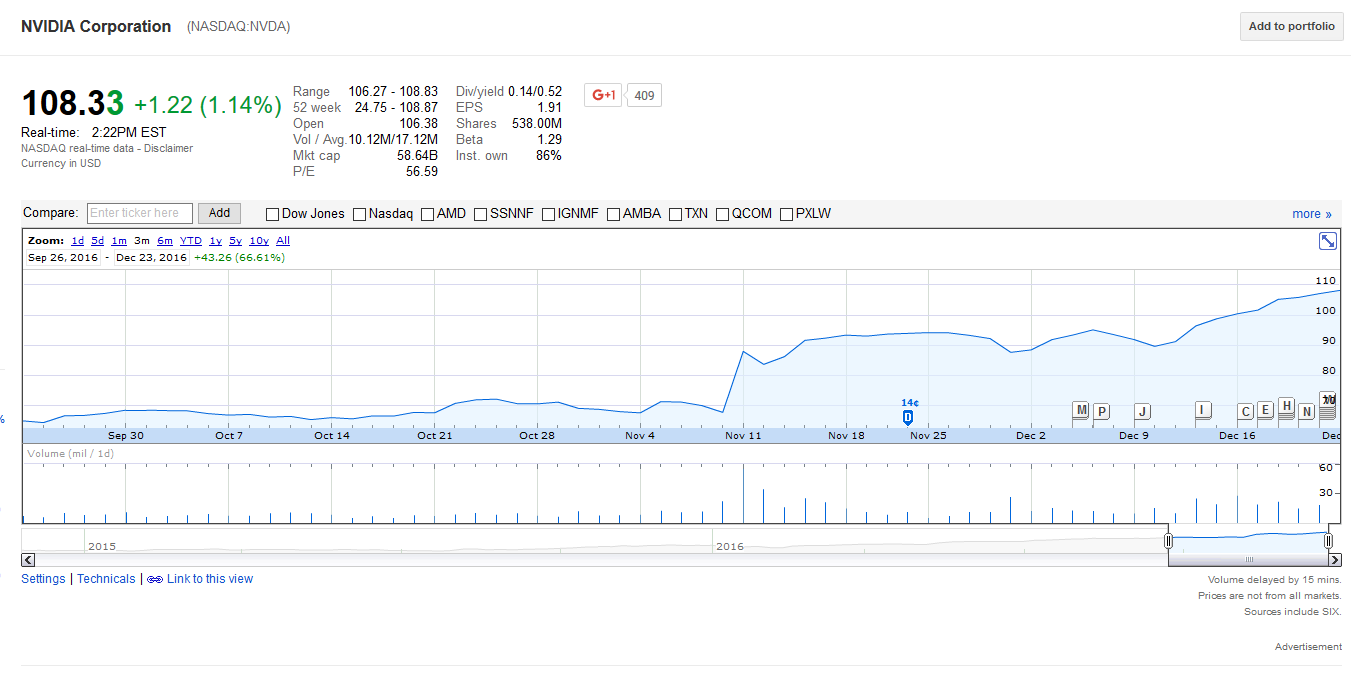The image size is (1351, 674).
Task: Open news flag C on chart
Action: coord(1245,411)
